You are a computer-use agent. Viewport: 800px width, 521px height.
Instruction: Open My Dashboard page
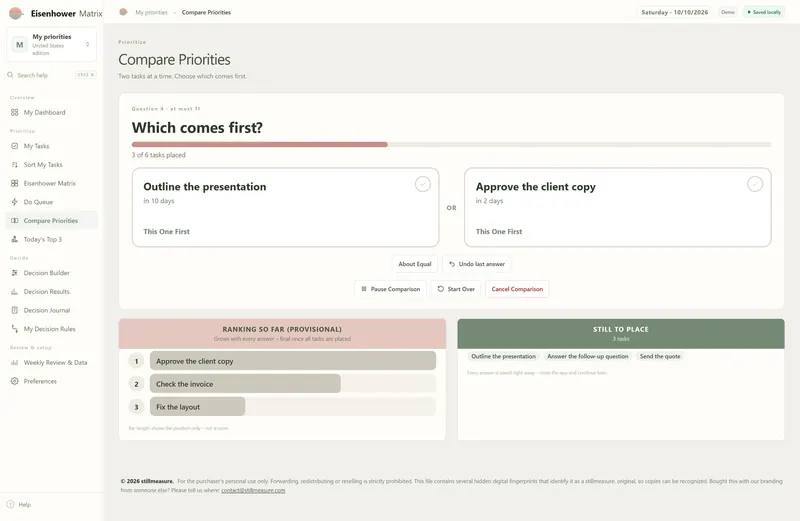coord(52,112)
